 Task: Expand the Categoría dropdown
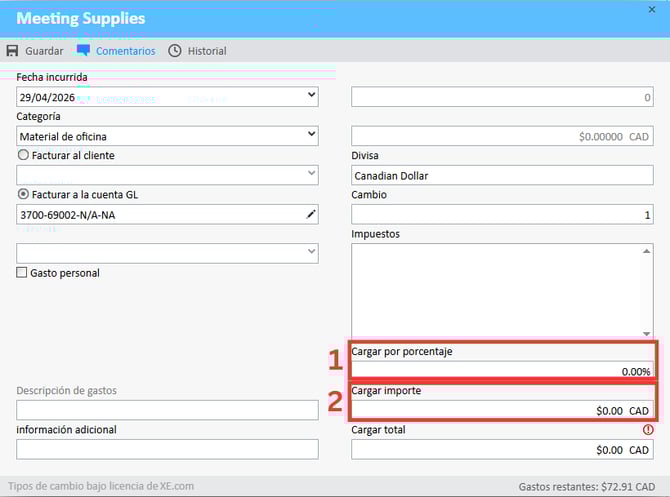[x=310, y=135]
